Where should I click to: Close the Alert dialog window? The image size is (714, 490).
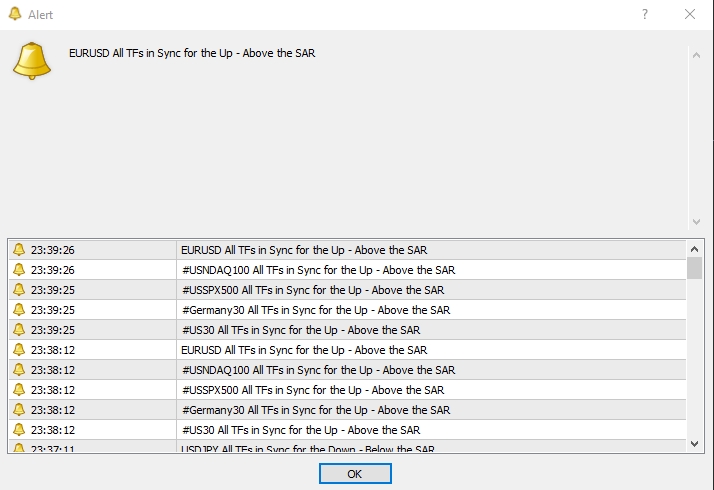690,14
